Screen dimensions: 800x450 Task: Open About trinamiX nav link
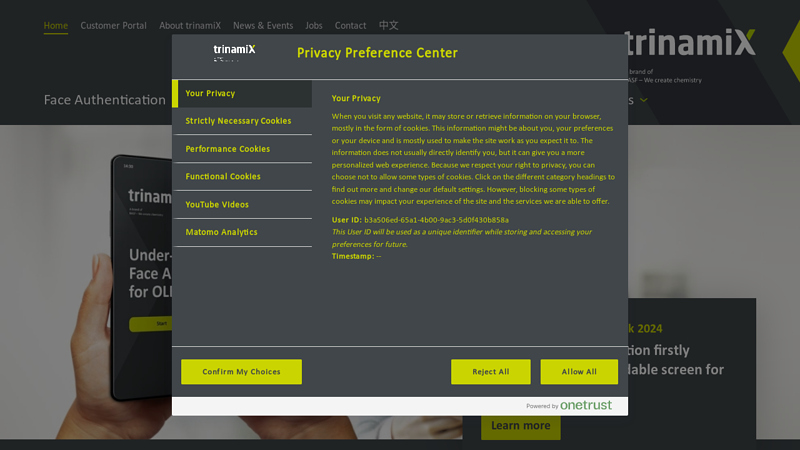coord(190,26)
